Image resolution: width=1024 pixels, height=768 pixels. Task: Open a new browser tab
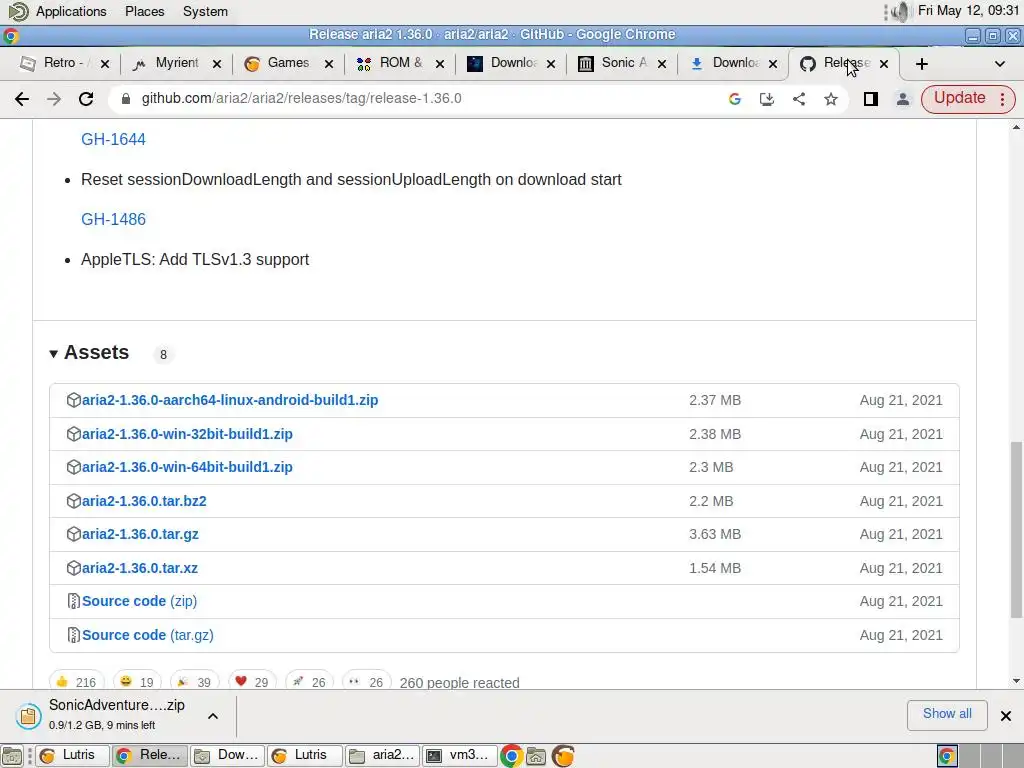[x=921, y=63]
